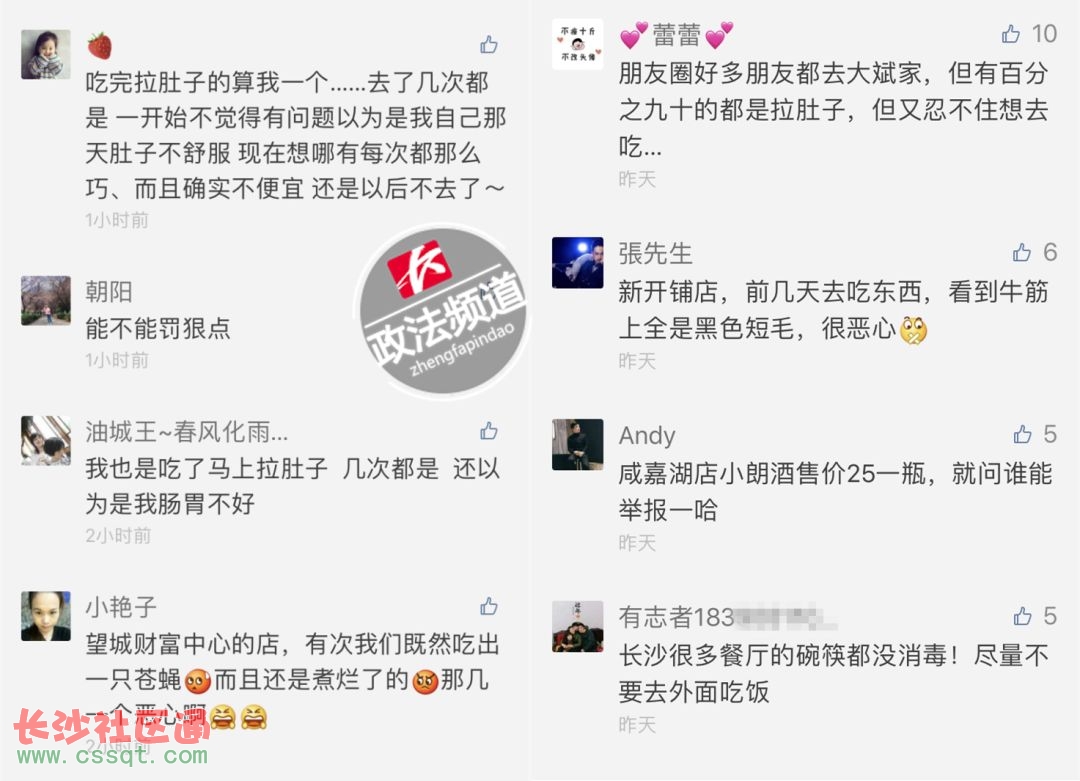Like 小艳子's comment

tap(489, 606)
